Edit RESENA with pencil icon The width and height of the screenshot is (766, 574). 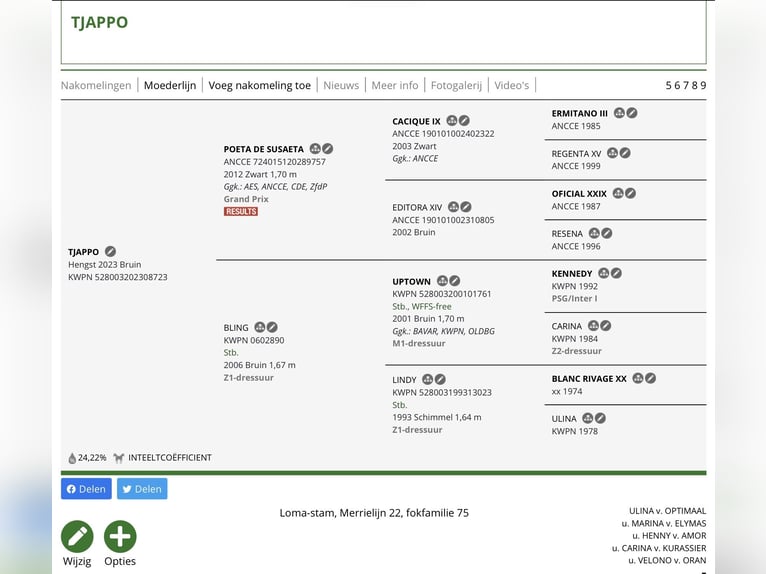(607, 233)
